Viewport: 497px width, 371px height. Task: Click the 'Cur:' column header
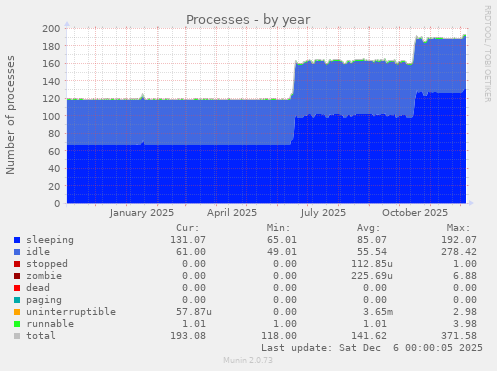point(188,228)
